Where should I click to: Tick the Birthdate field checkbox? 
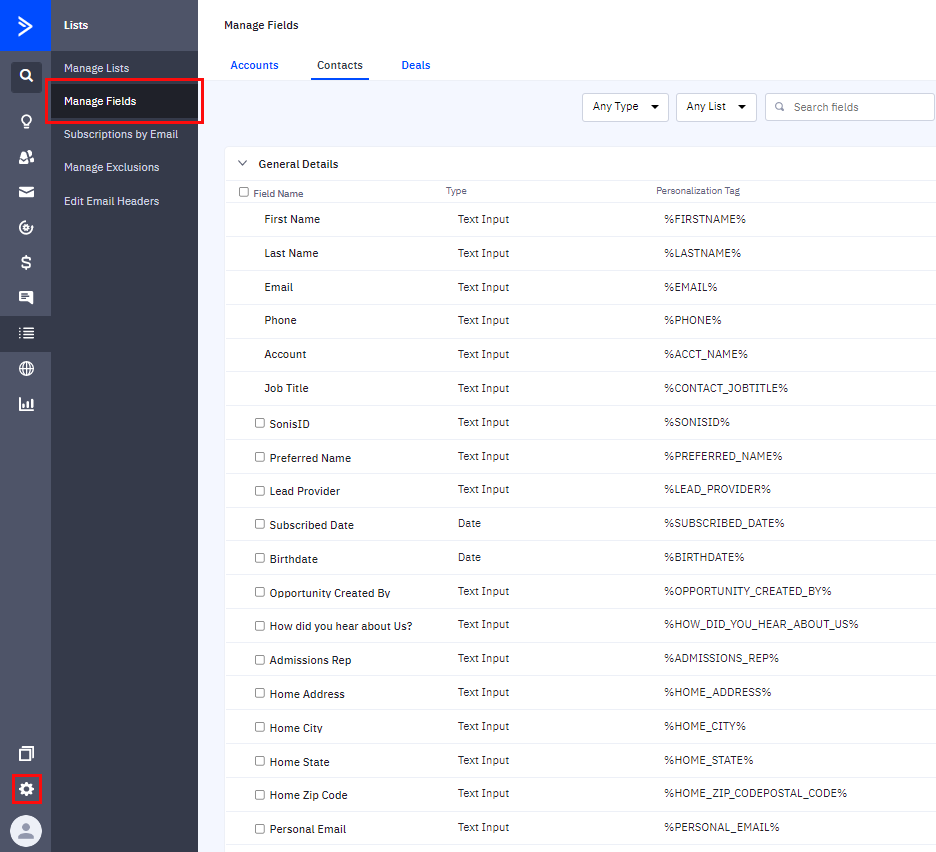click(260, 558)
